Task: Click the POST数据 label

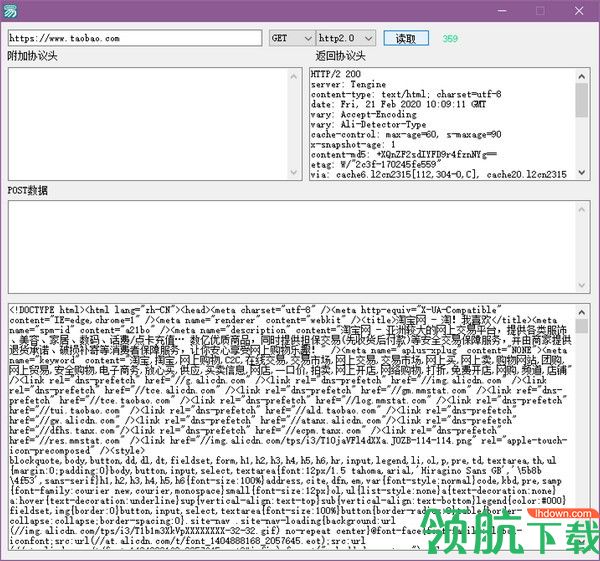Action: (x=28, y=190)
